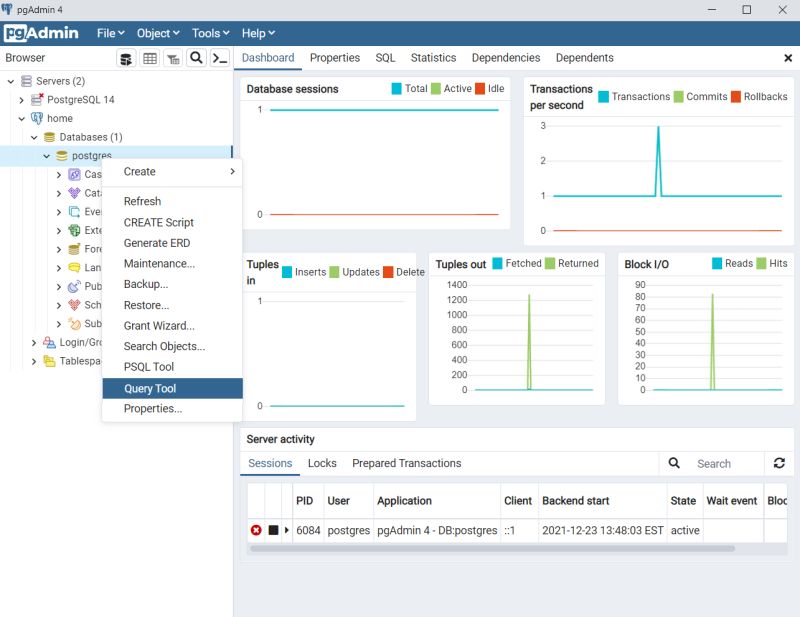Click the Query Tool toolbar icon in Browser

[x=126, y=58]
